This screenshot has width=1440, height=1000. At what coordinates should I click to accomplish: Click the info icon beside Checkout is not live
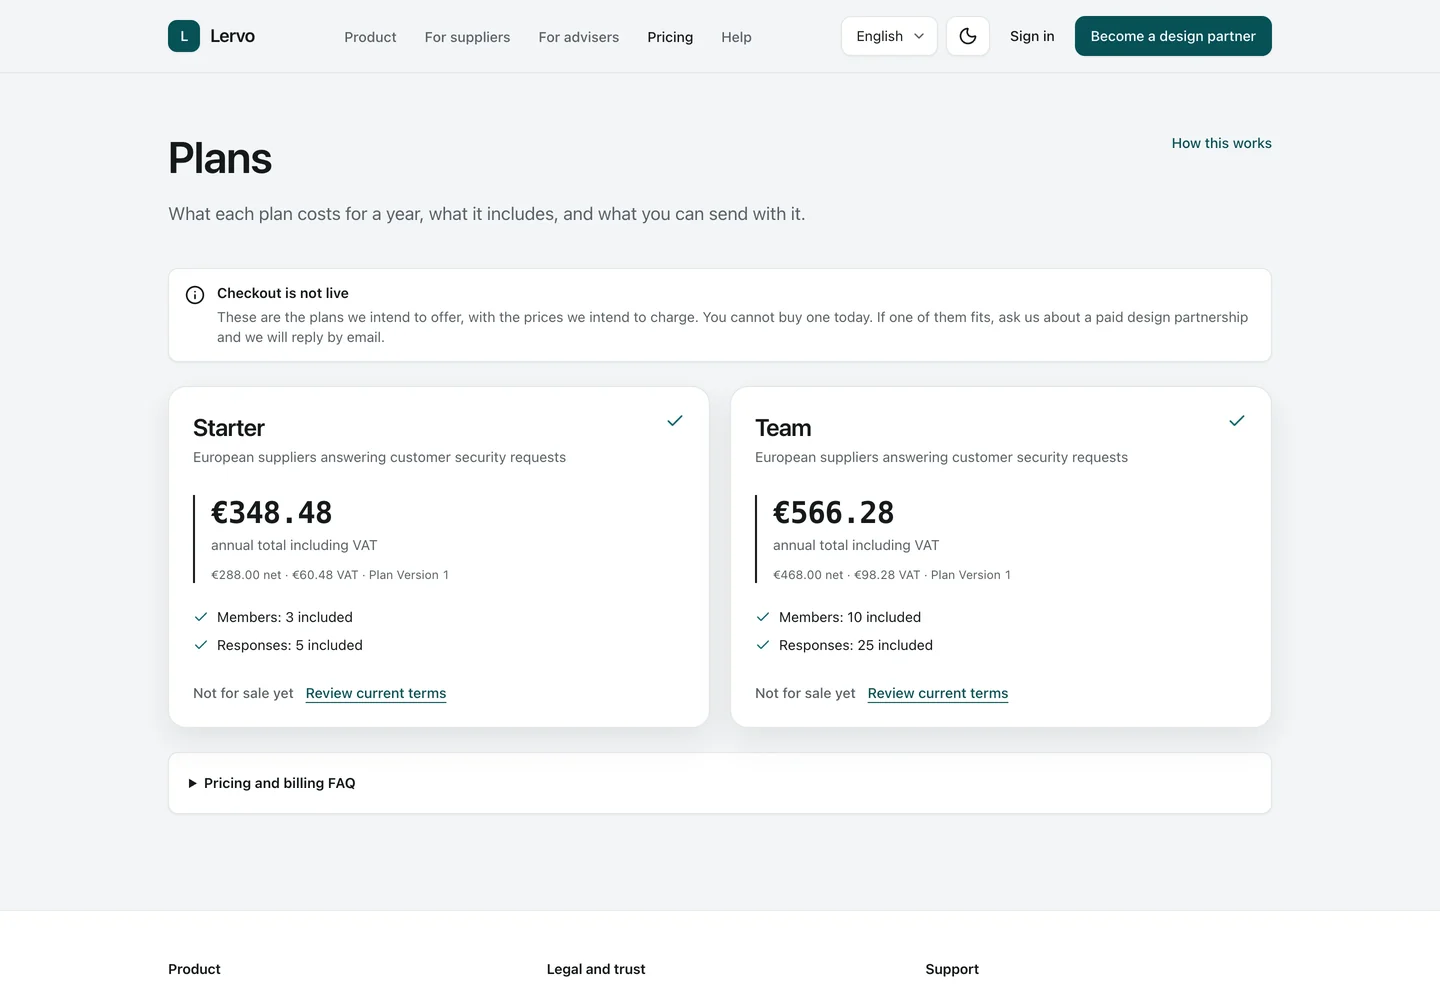pyautogui.click(x=195, y=295)
